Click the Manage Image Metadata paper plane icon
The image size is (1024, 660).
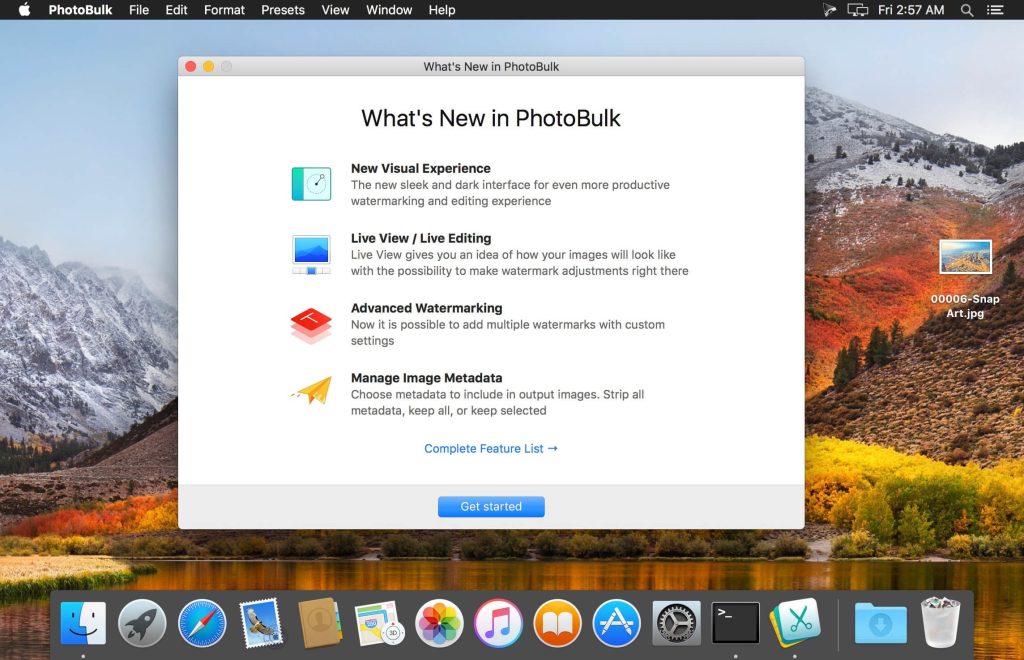[x=311, y=391]
